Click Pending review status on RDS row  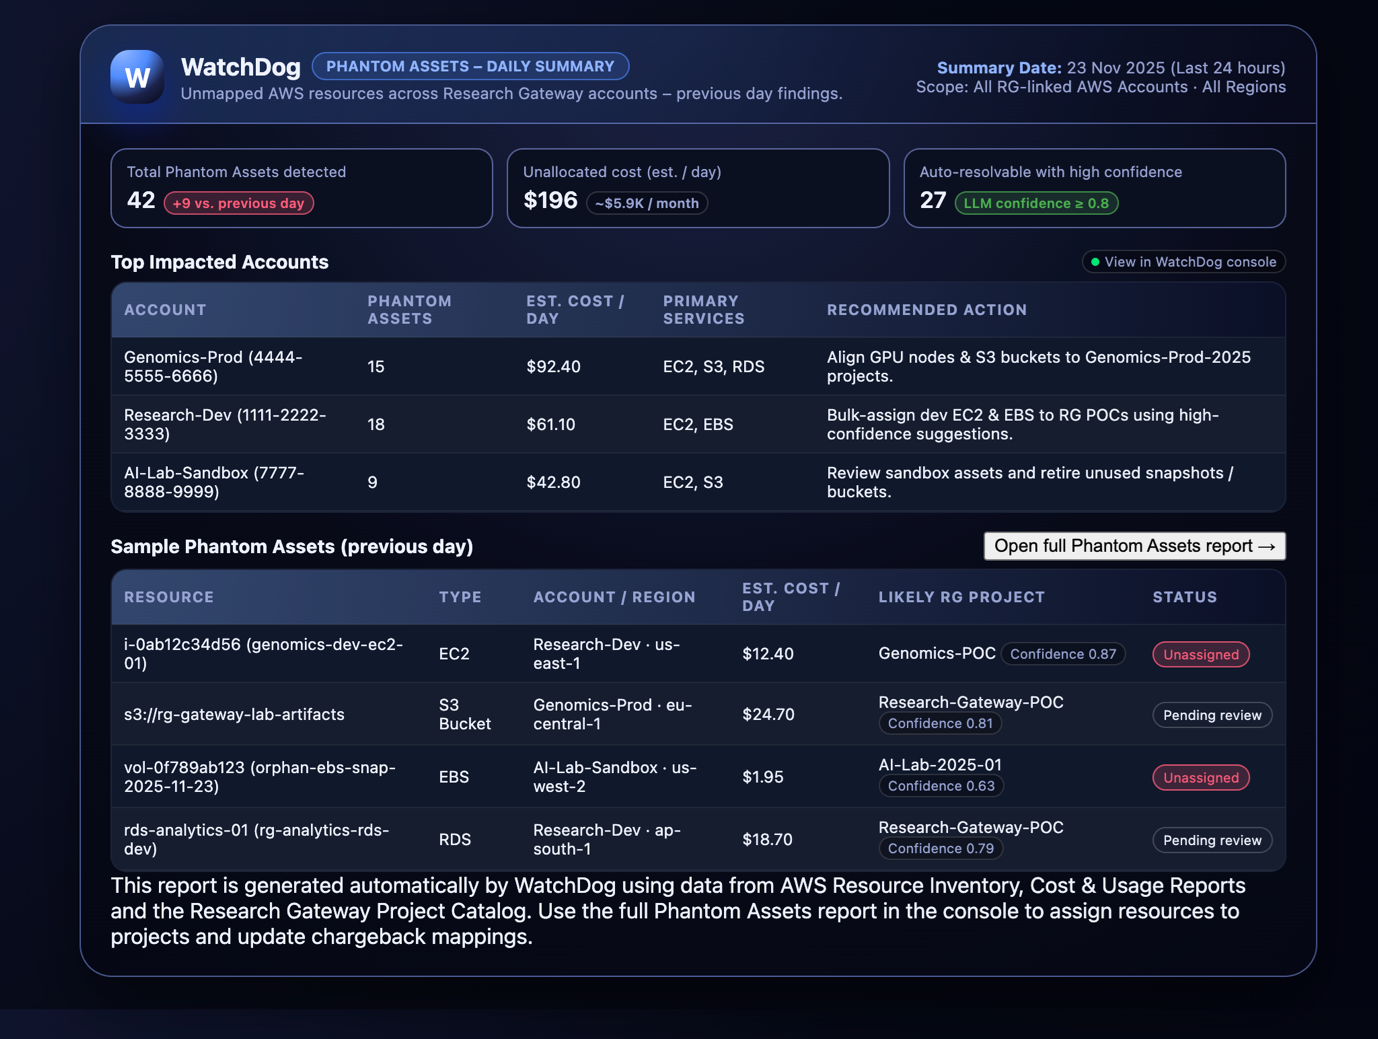1212,841
